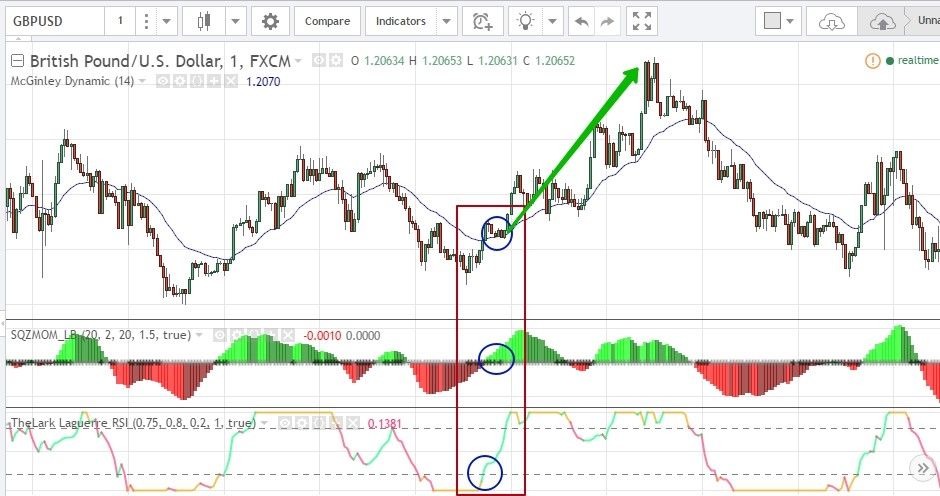Click the realtime status indicator
Image resolution: width=940 pixels, height=496 pixels.
click(x=912, y=61)
